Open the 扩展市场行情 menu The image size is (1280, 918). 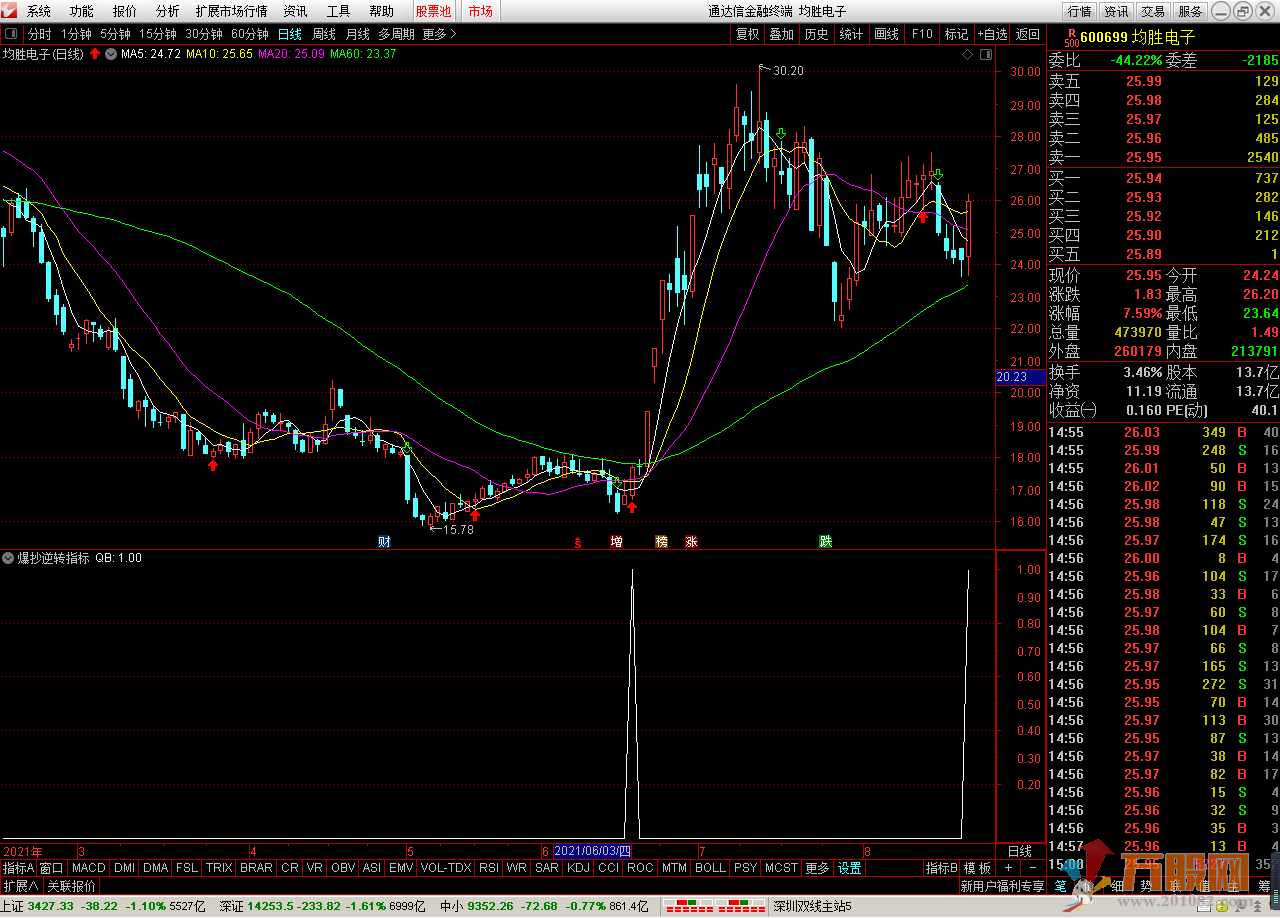tap(232, 12)
